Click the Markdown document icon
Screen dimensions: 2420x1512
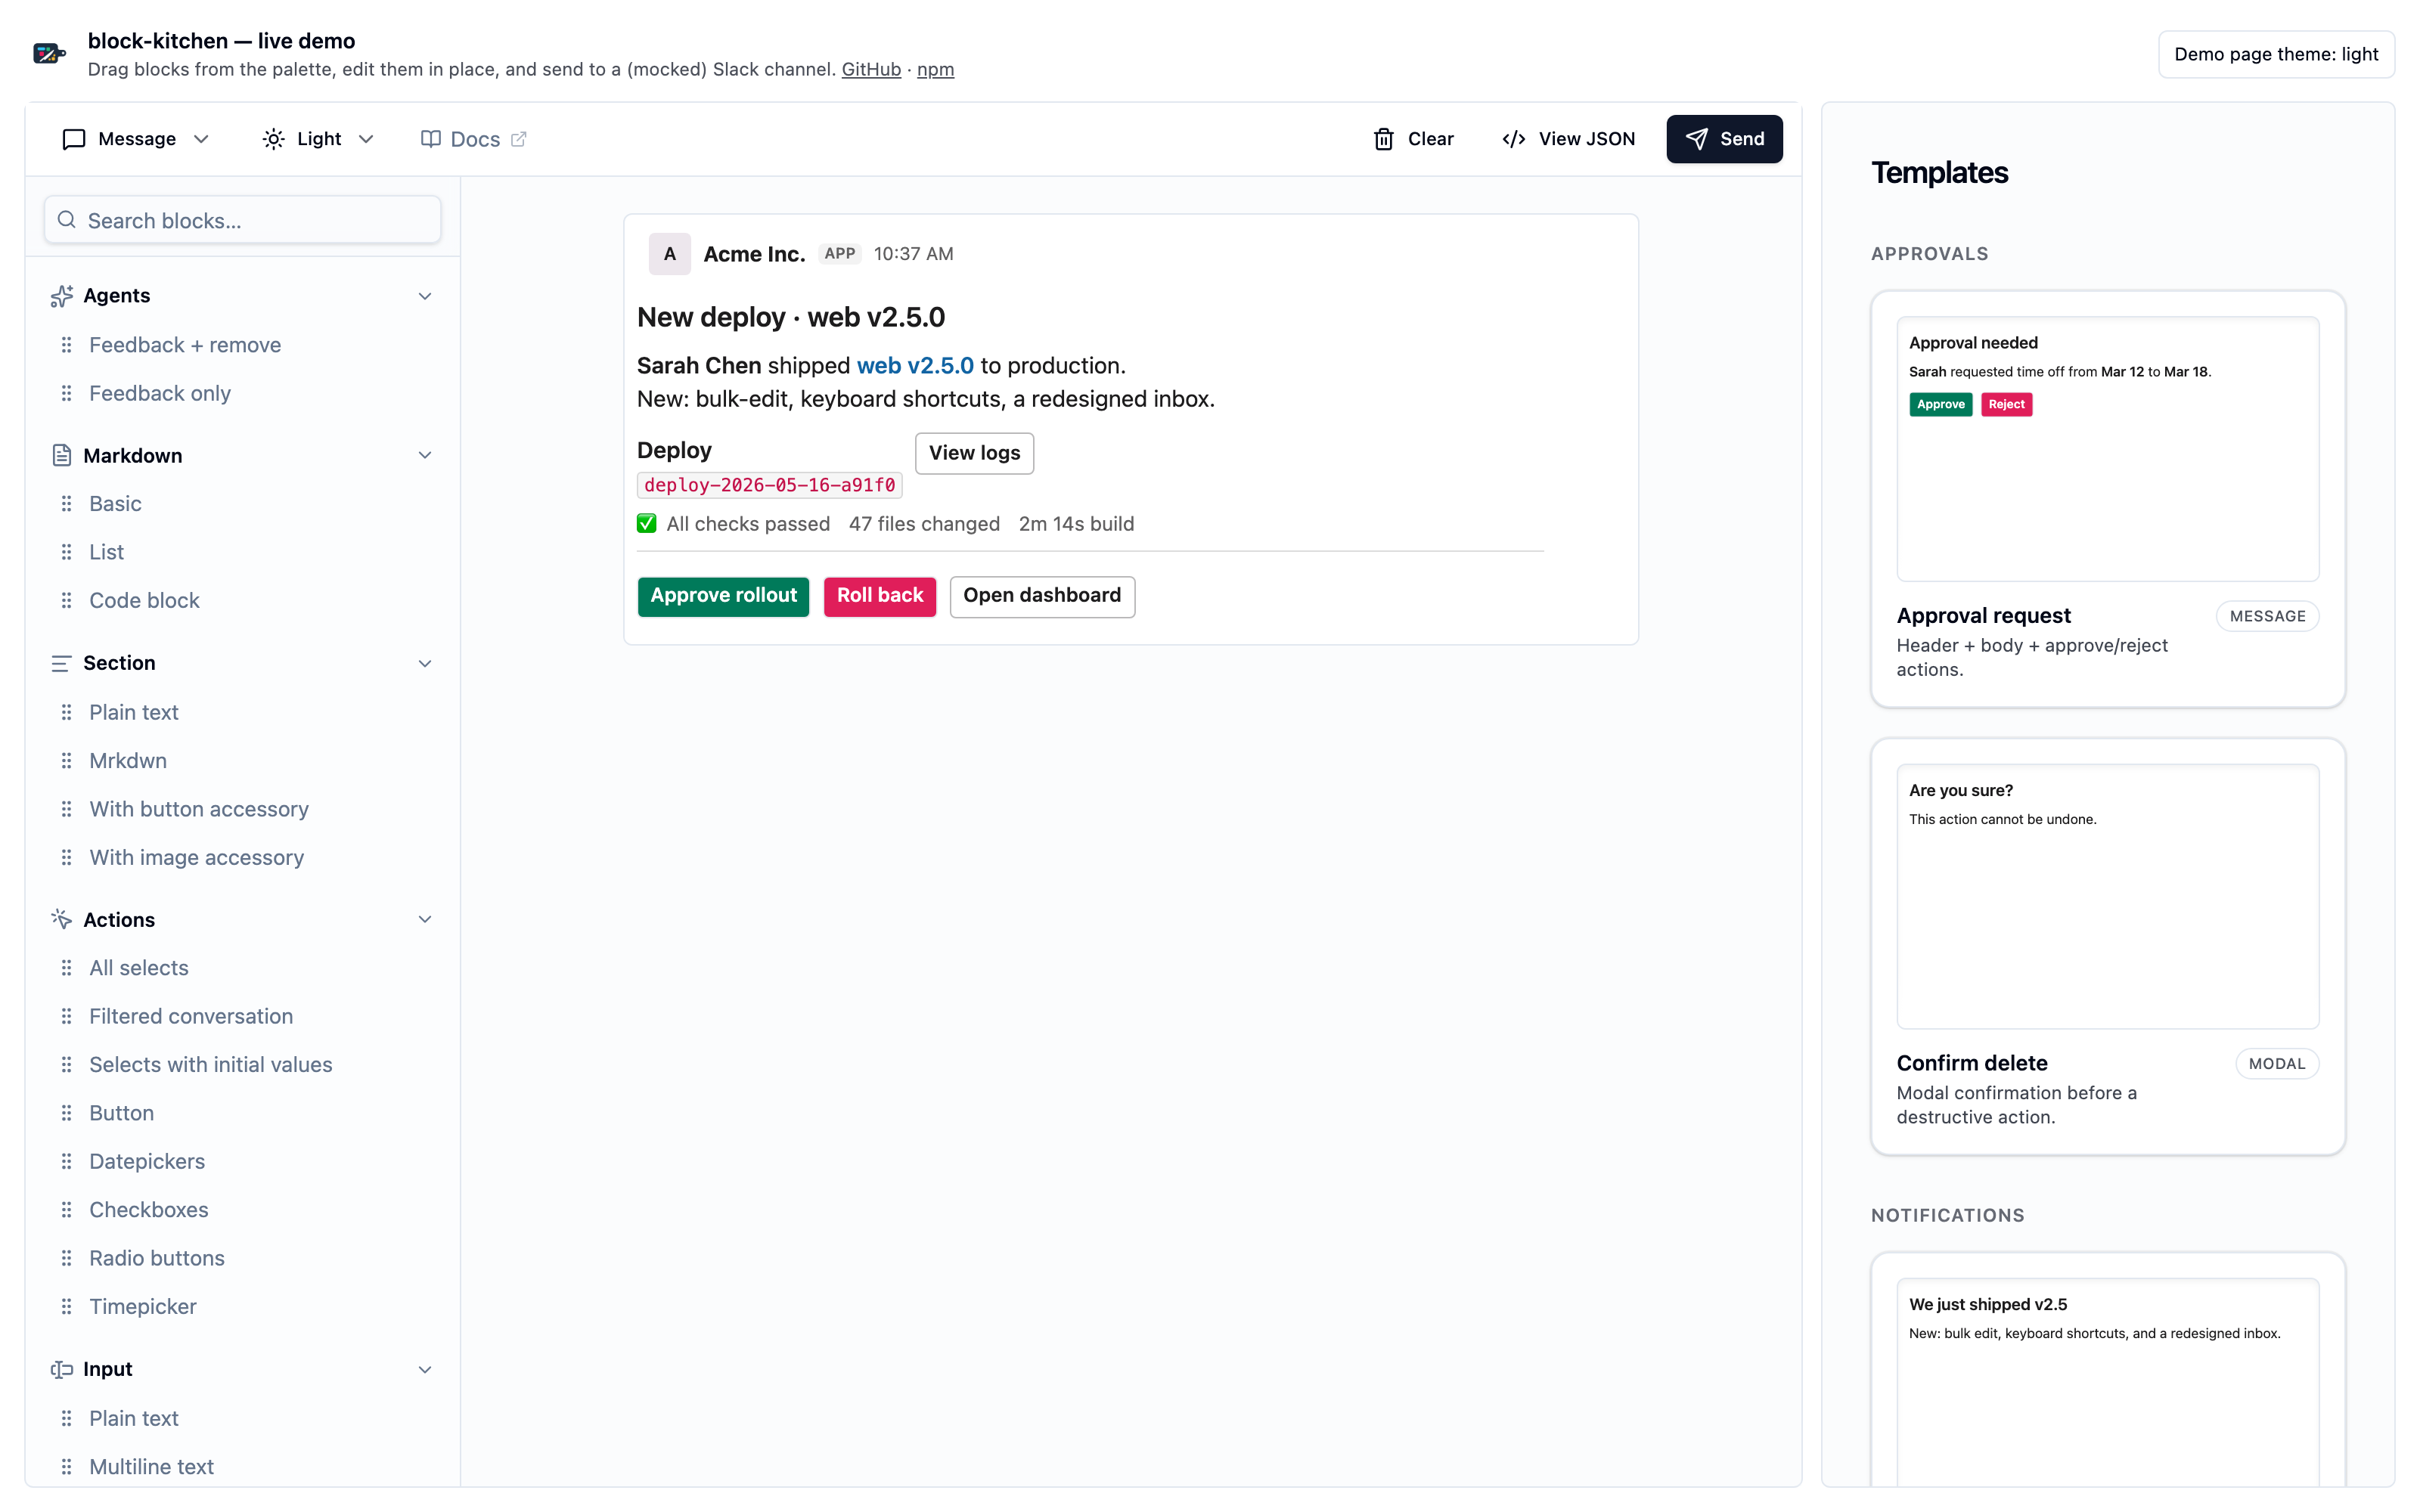pyautogui.click(x=62, y=456)
